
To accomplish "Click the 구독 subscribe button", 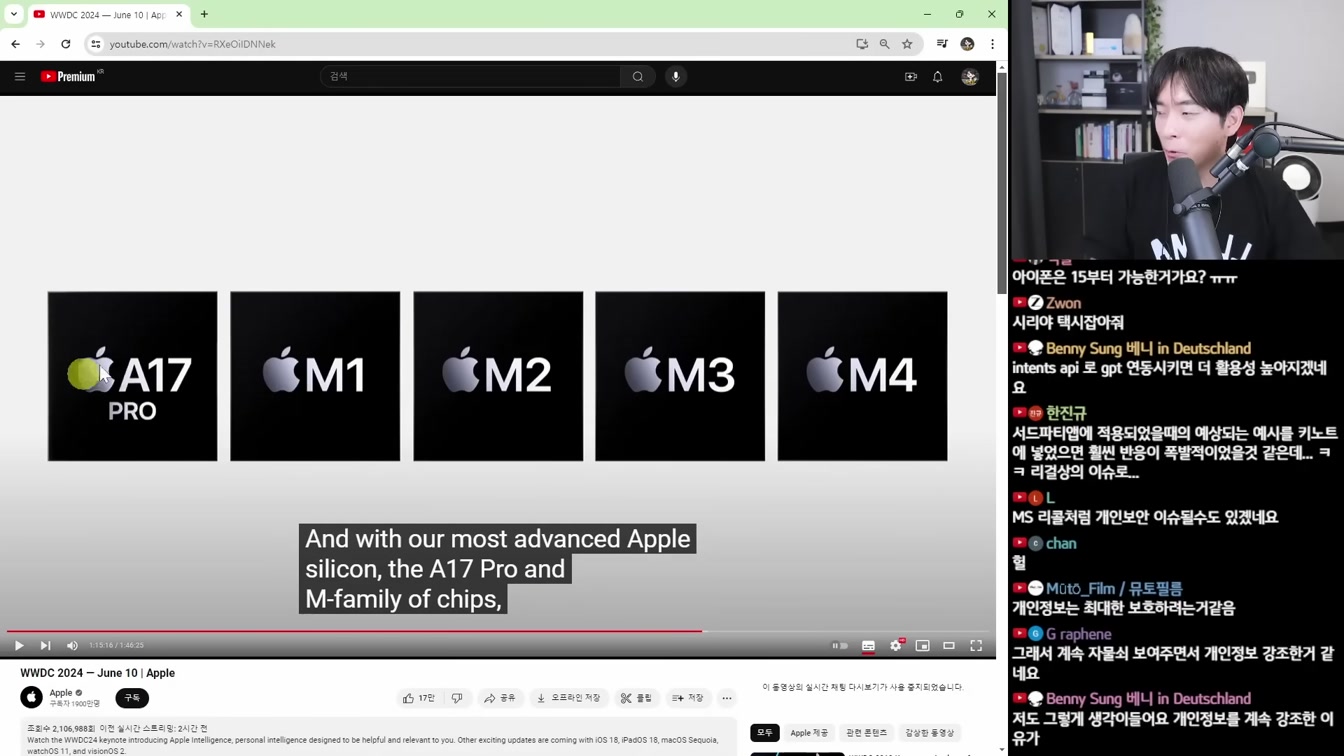I will tap(132, 698).
